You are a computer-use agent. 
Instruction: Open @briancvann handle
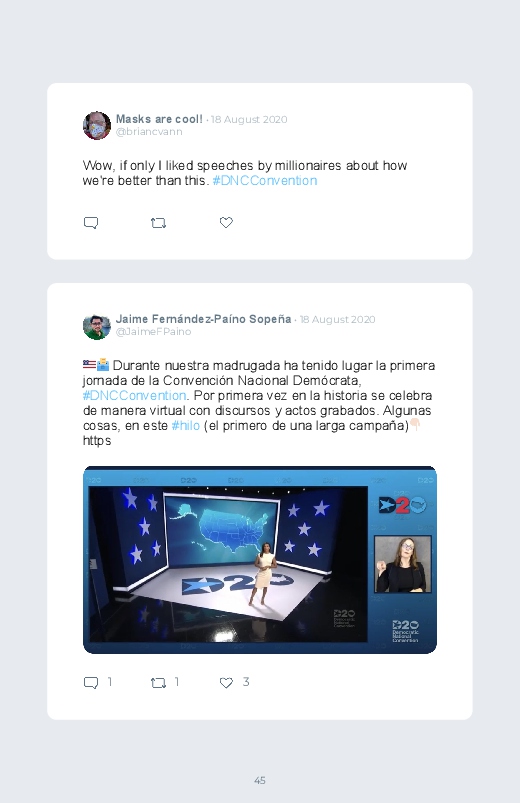click(x=149, y=132)
